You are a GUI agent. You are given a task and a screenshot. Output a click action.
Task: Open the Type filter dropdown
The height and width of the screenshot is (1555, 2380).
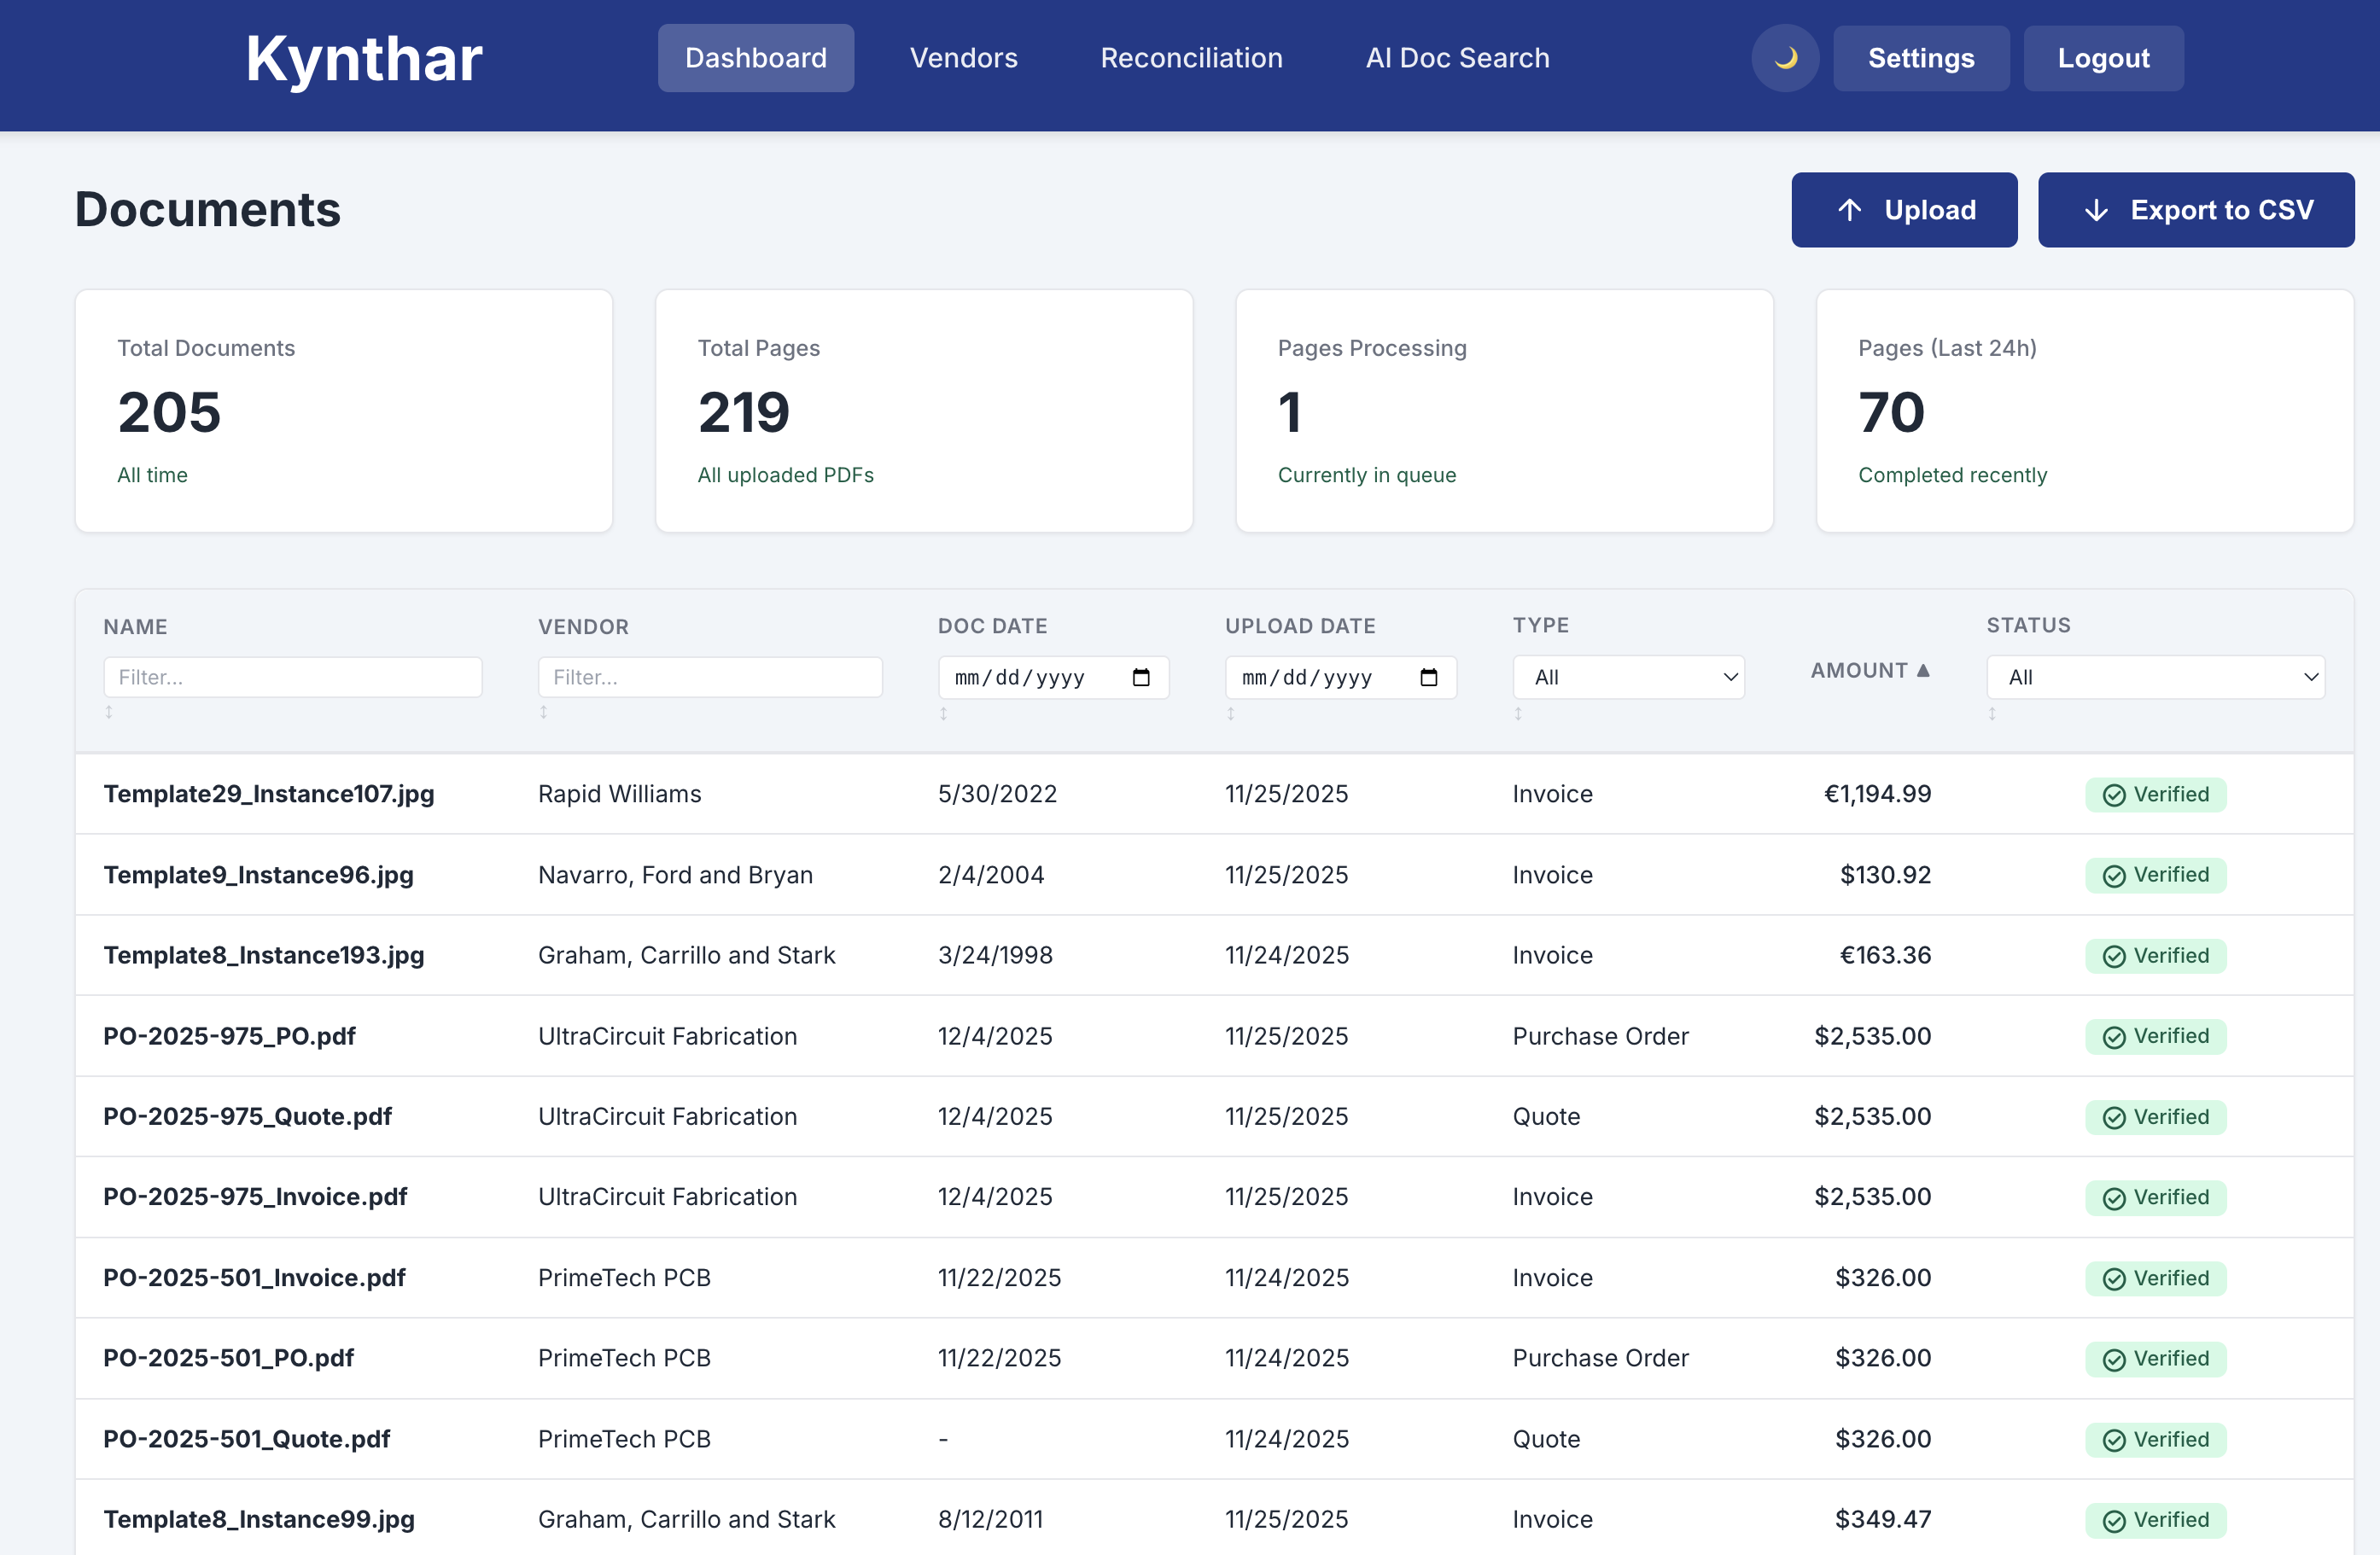click(x=1628, y=677)
